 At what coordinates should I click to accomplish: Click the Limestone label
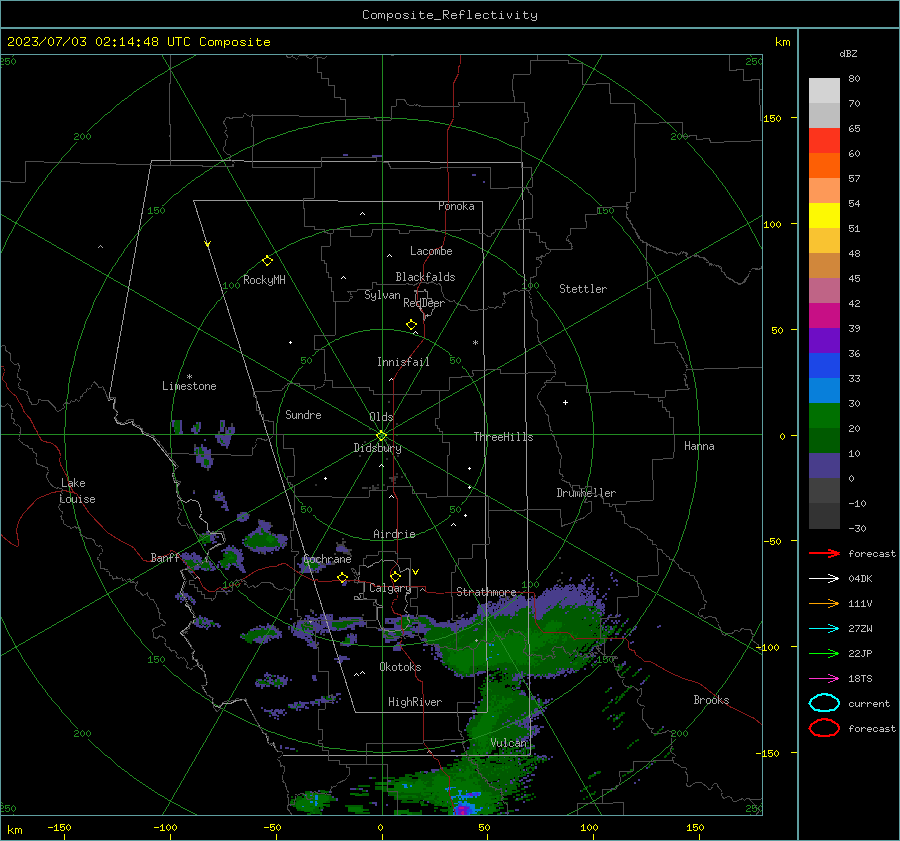pos(189,386)
